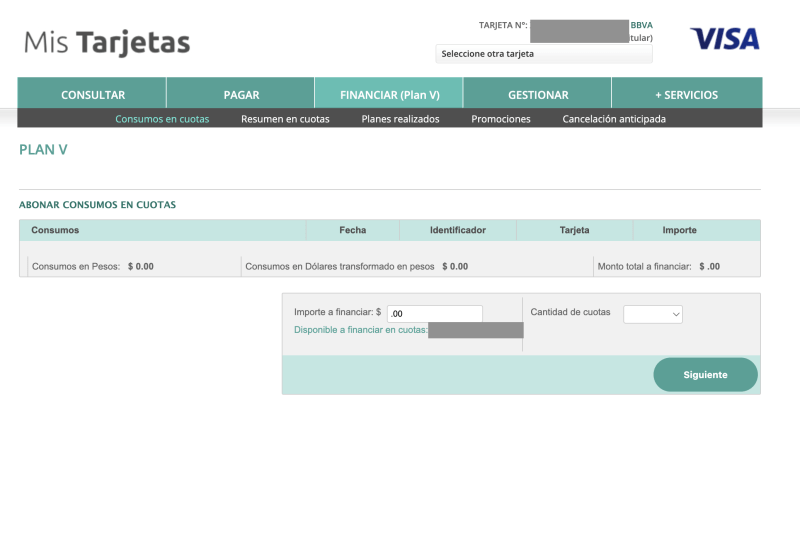Click the Importe column header
Viewport: 800px width, 543px height.
(x=679, y=230)
